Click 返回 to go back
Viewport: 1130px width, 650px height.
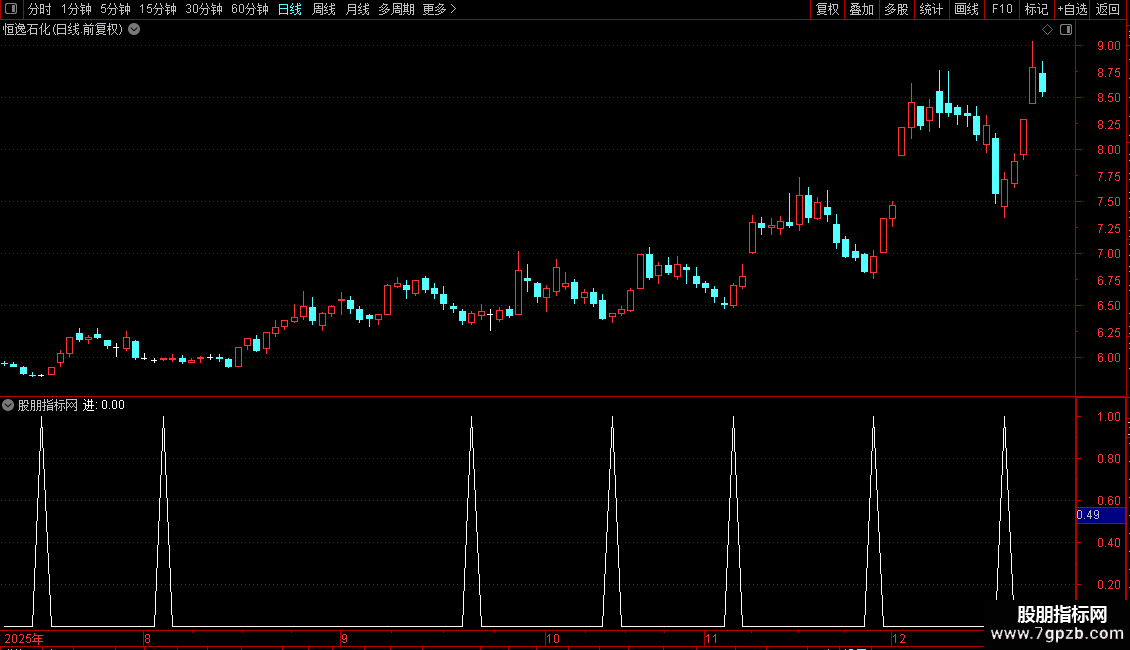(x=1108, y=9)
